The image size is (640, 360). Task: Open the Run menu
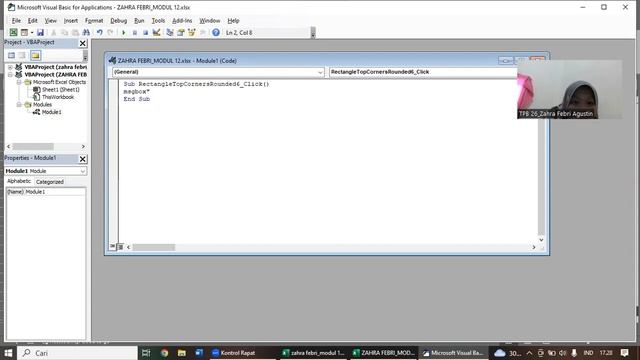click(x=139, y=20)
